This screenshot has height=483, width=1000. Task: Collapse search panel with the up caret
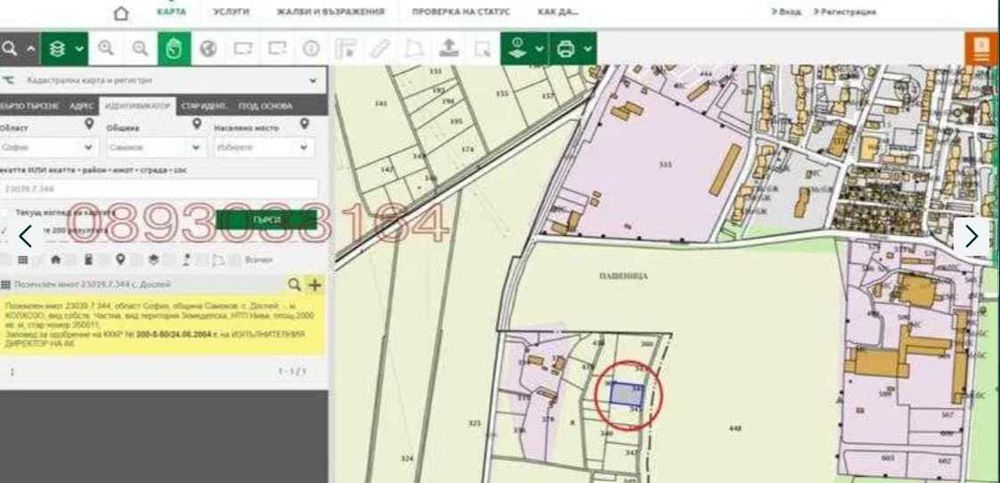pyautogui.click(x=31, y=48)
